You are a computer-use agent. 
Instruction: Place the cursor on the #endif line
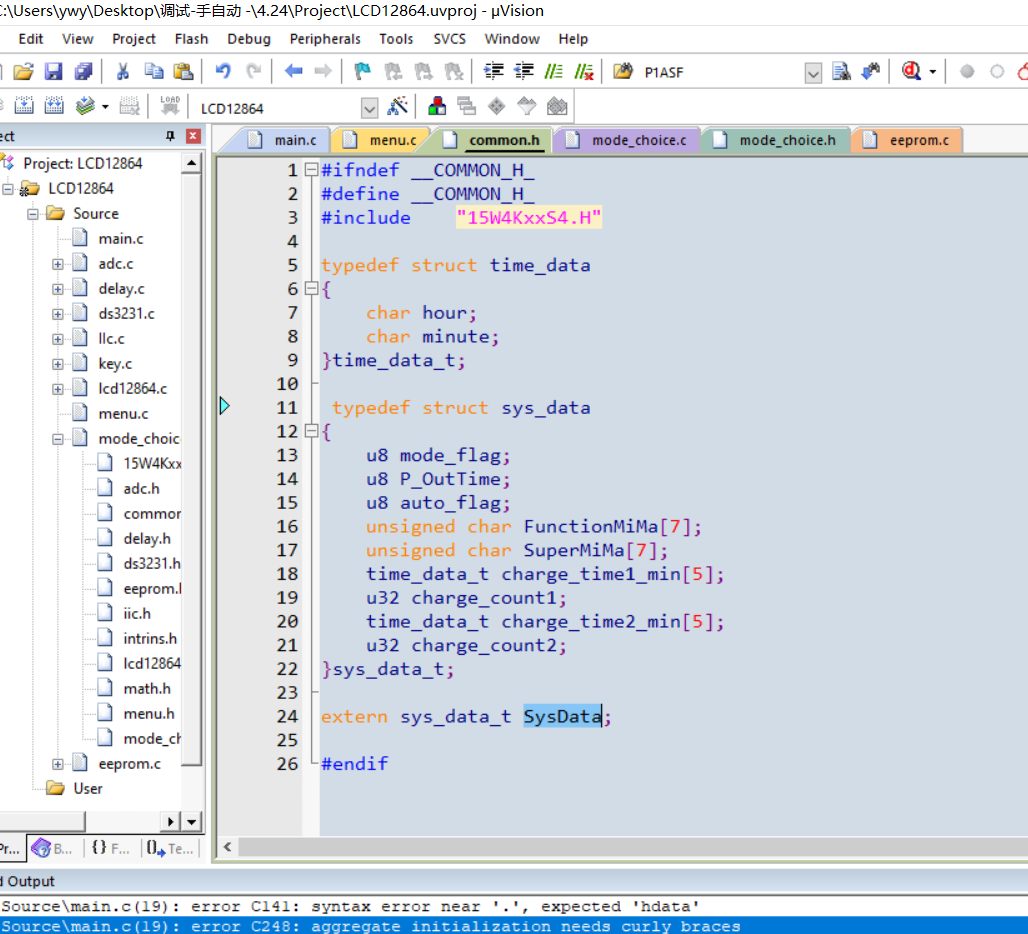354,764
